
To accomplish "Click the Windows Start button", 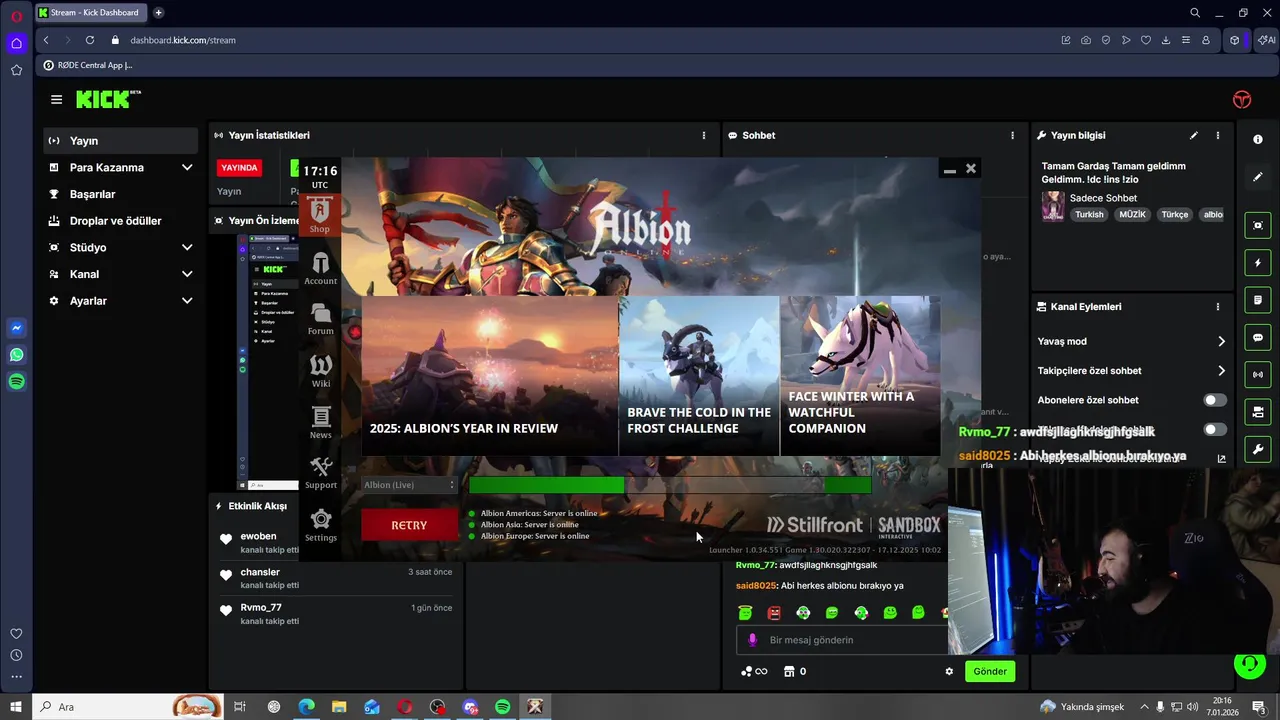I will 16,707.
